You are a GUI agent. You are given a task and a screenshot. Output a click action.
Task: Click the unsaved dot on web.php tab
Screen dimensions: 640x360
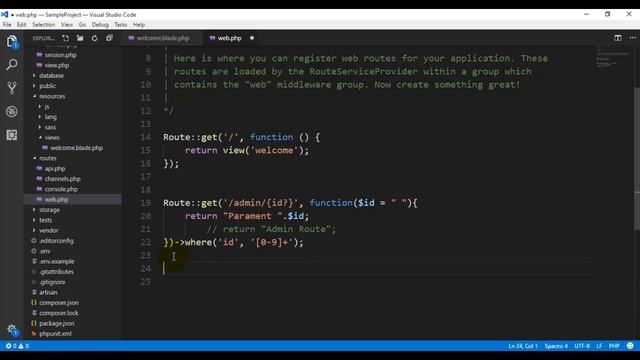(x=252, y=38)
